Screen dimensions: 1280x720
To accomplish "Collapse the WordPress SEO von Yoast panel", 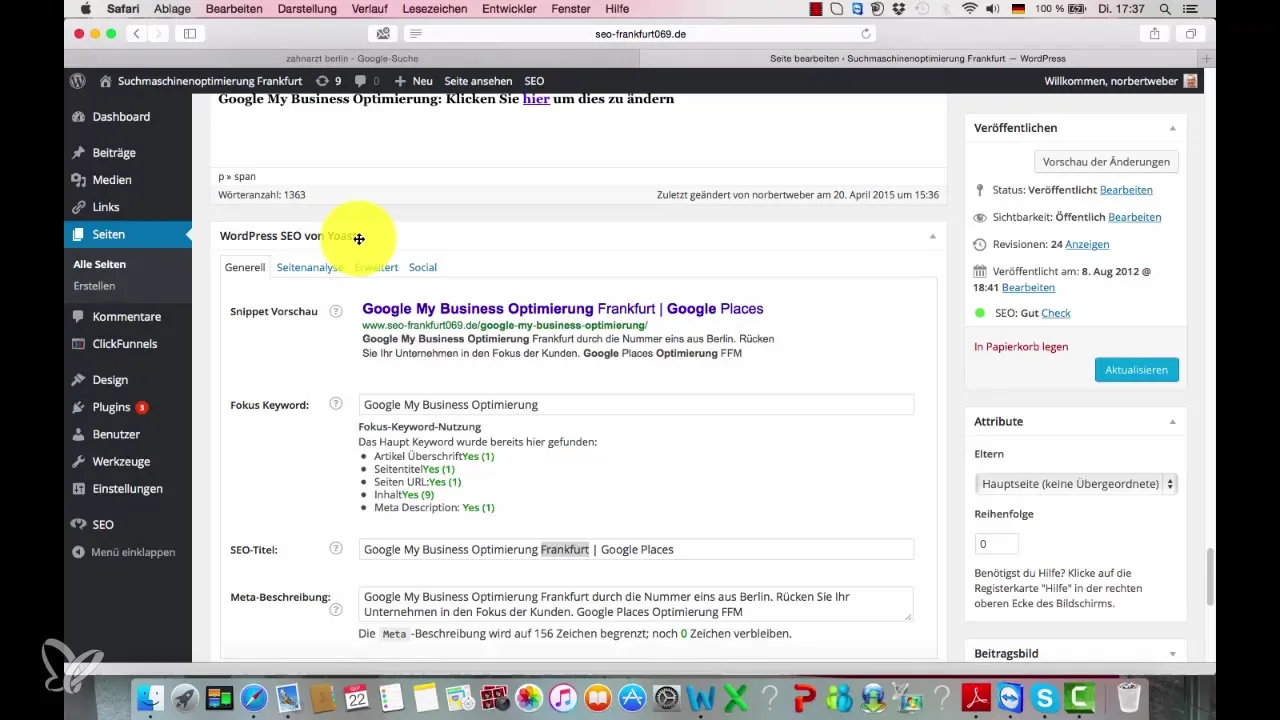I will click(932, 237).
